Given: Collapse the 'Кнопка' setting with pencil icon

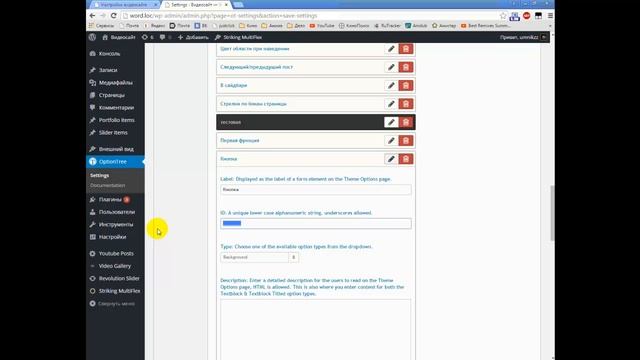Looking at the screenshot, I should [x=391, y=159].
